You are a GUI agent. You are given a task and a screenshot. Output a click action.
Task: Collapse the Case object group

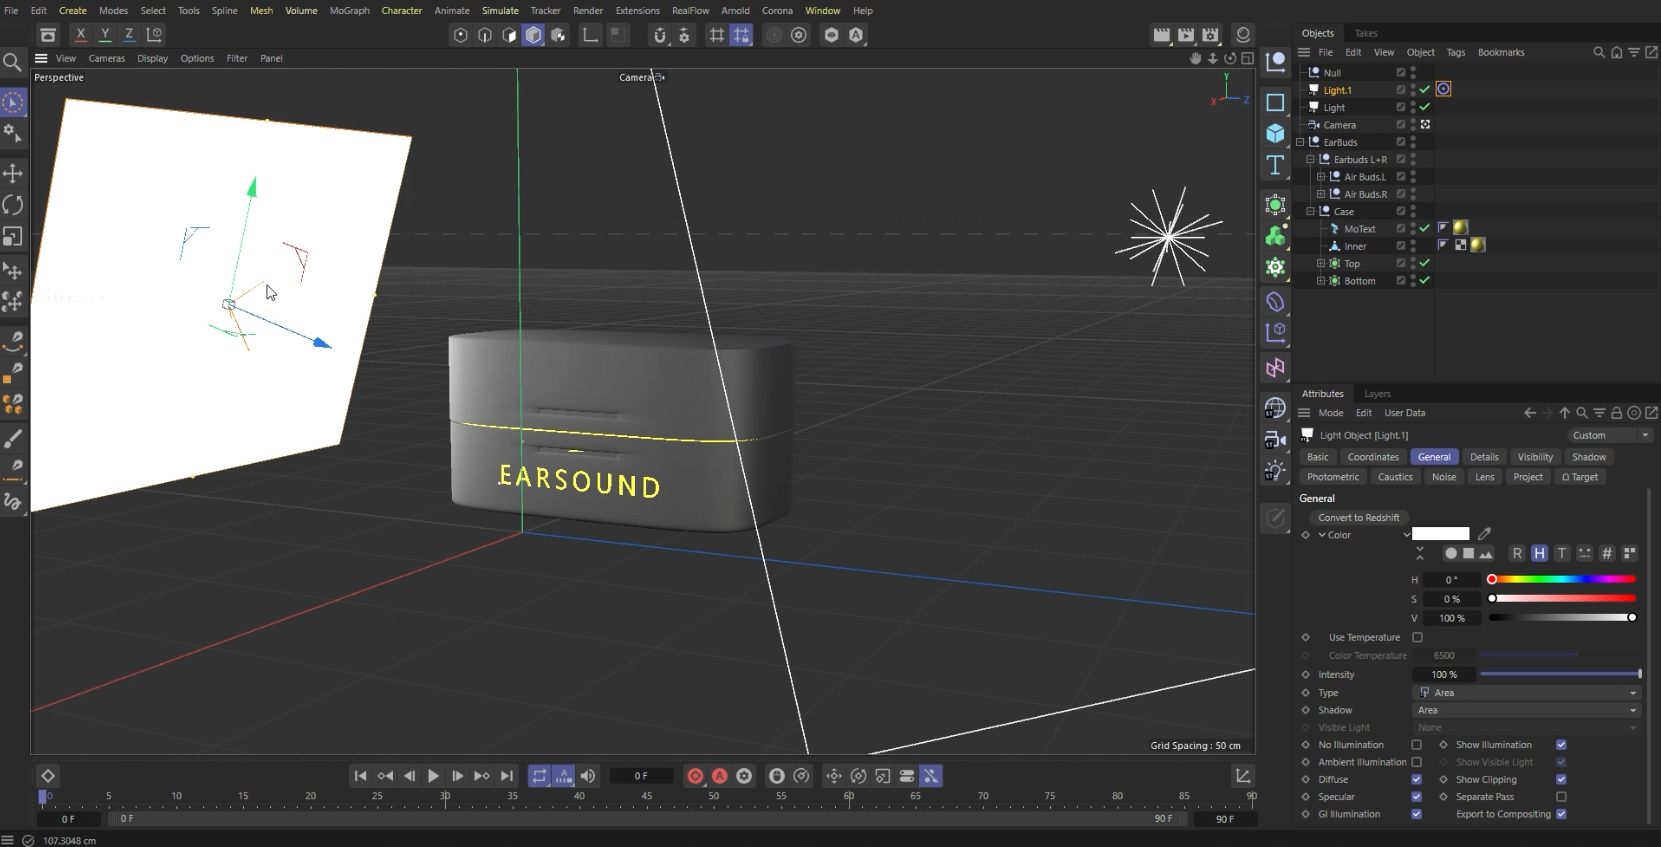(1310, 211)
